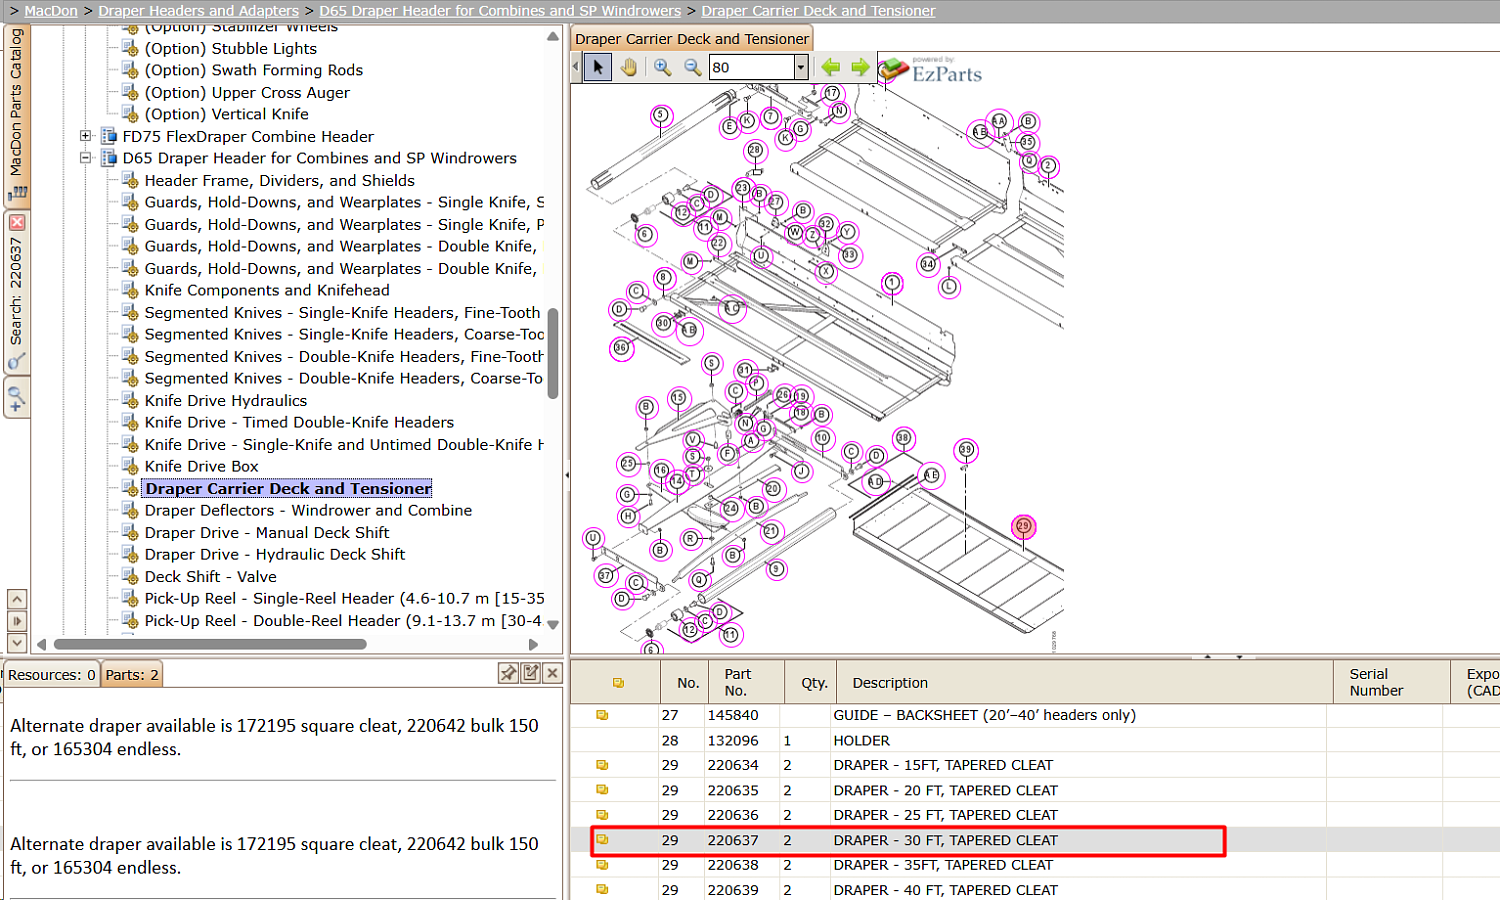Viewport: 1500px width, 900px height.
Task: Open the new search magnifier tab
Action: (17, 398)
